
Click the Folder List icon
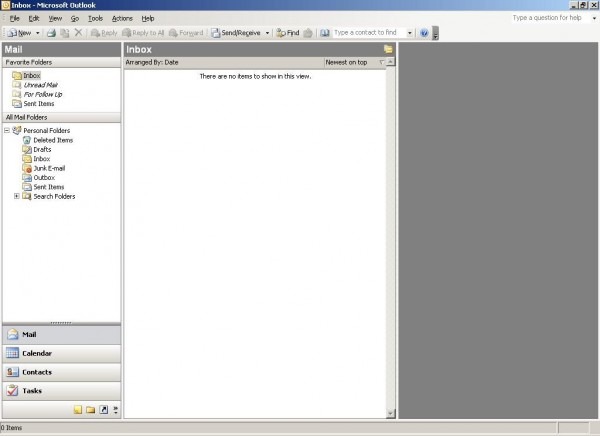click(x=91, y=410)
